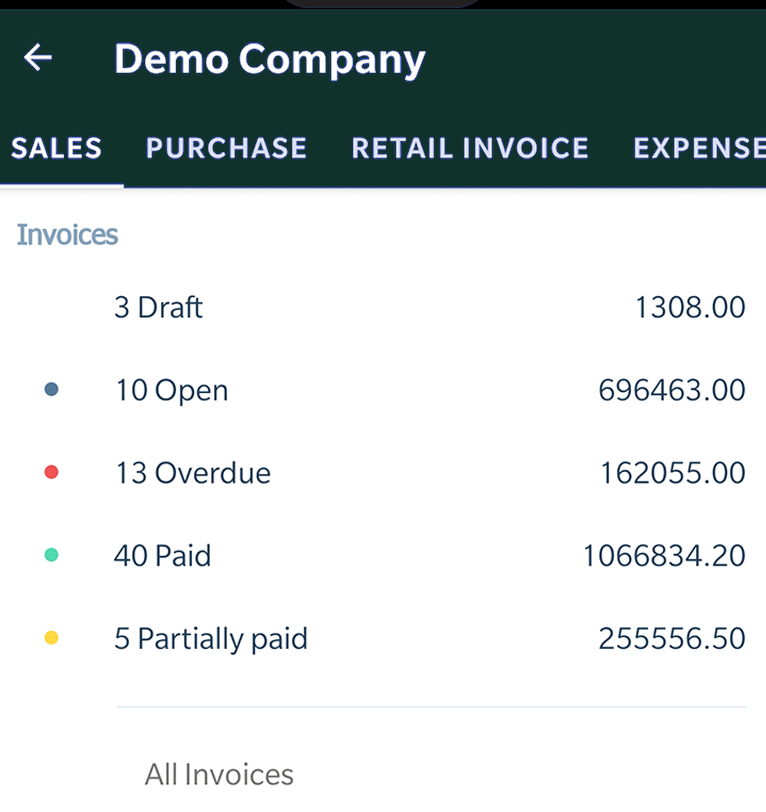
Task: Go to the EXPENSE tab
Action: pyautogui.click(x=699, y=148)
